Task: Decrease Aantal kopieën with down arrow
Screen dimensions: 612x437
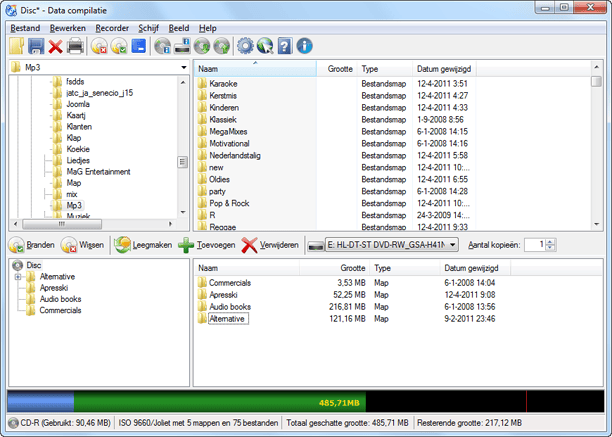Action: pyautogui.click(x=550, y=248)
